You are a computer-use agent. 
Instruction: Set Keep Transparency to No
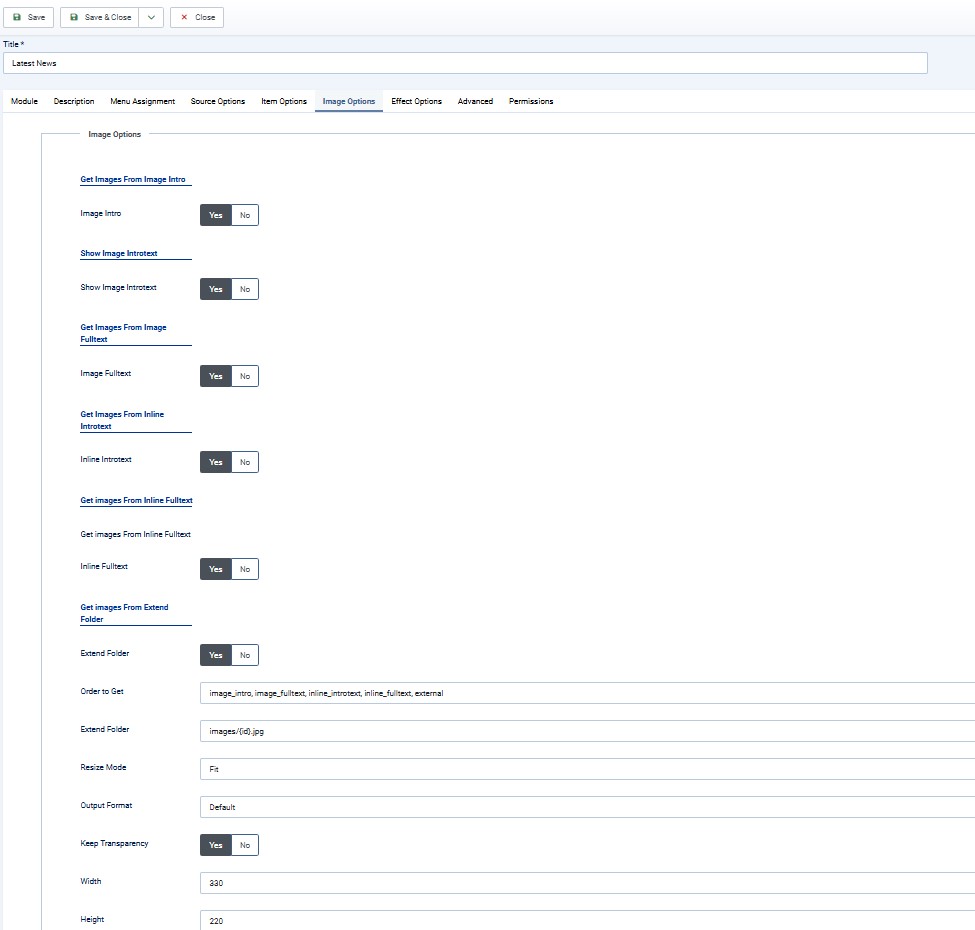coord(245,845)
